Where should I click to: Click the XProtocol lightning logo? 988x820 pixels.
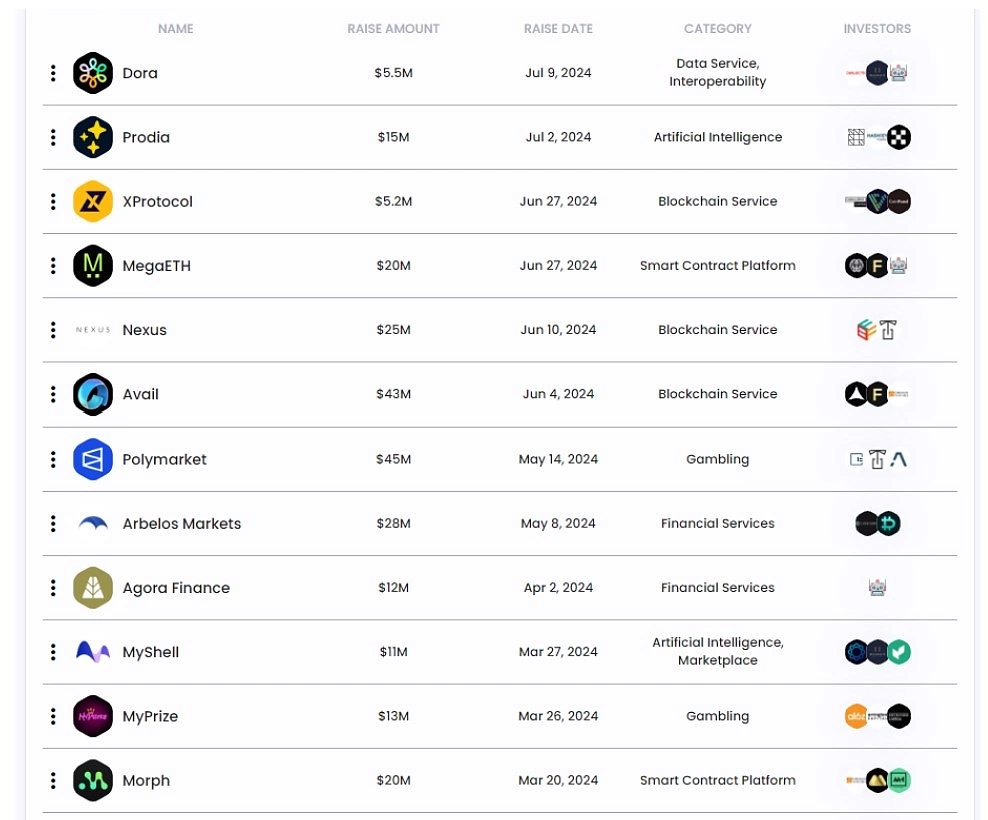pyautogui.click(x=92, y=201)
